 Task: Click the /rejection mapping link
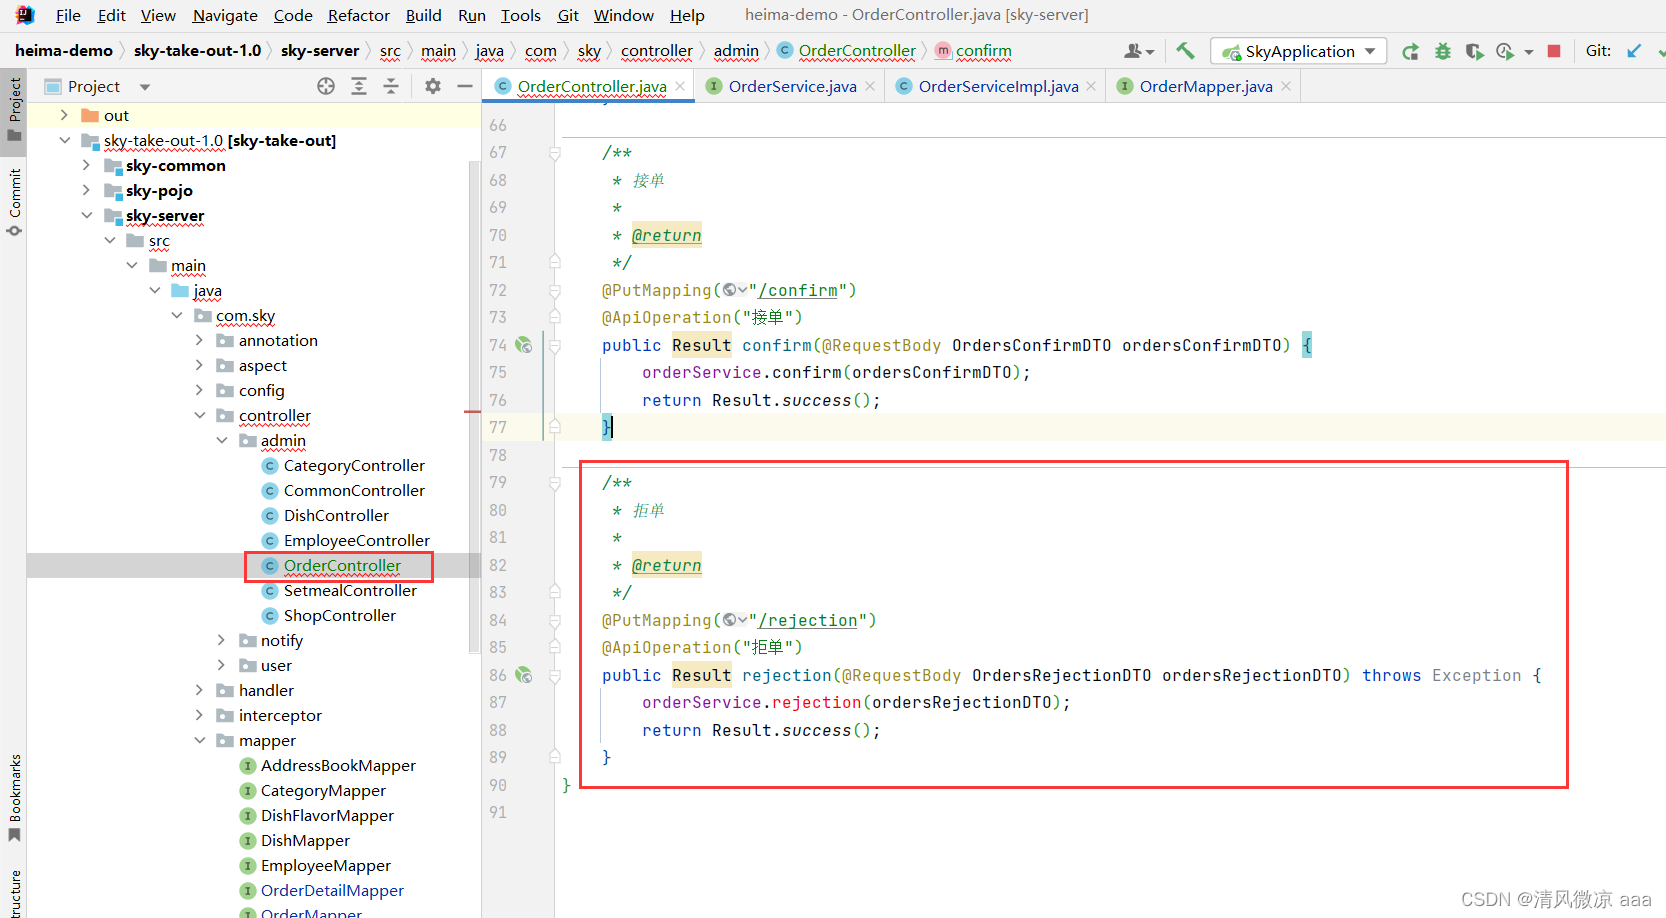pos(808,620)
